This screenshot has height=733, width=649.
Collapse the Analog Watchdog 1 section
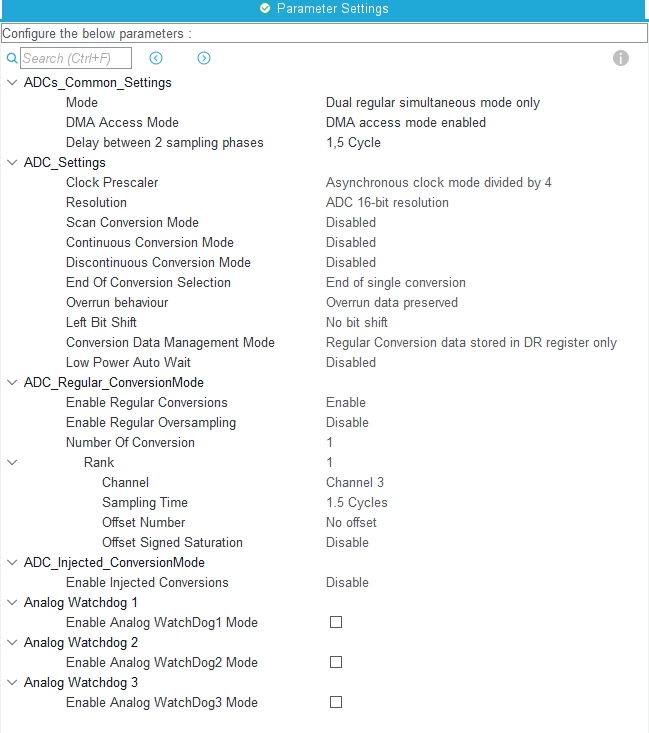(x=12, y=603)
